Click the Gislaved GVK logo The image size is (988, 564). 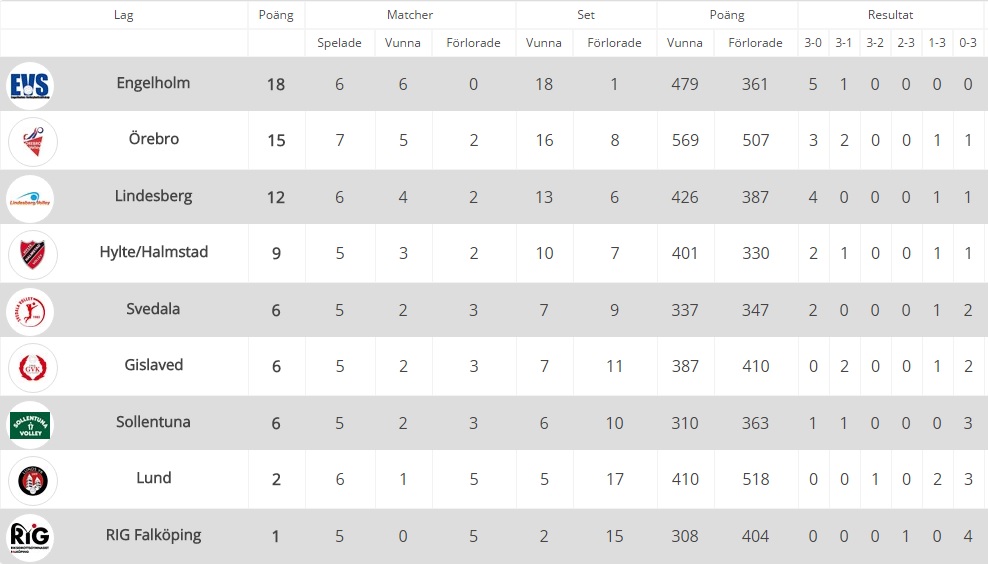click(33, 367)
